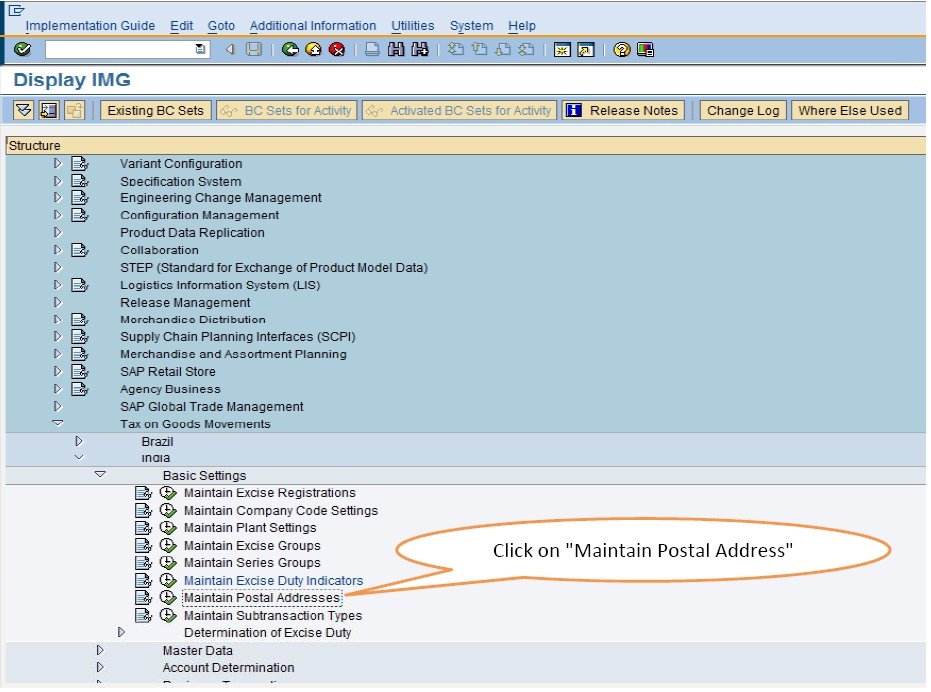The height and width of the screenshot is (692, 931).
Task: Click the documentation icon next to Maintain Excise Registrations
Action: 145,493
